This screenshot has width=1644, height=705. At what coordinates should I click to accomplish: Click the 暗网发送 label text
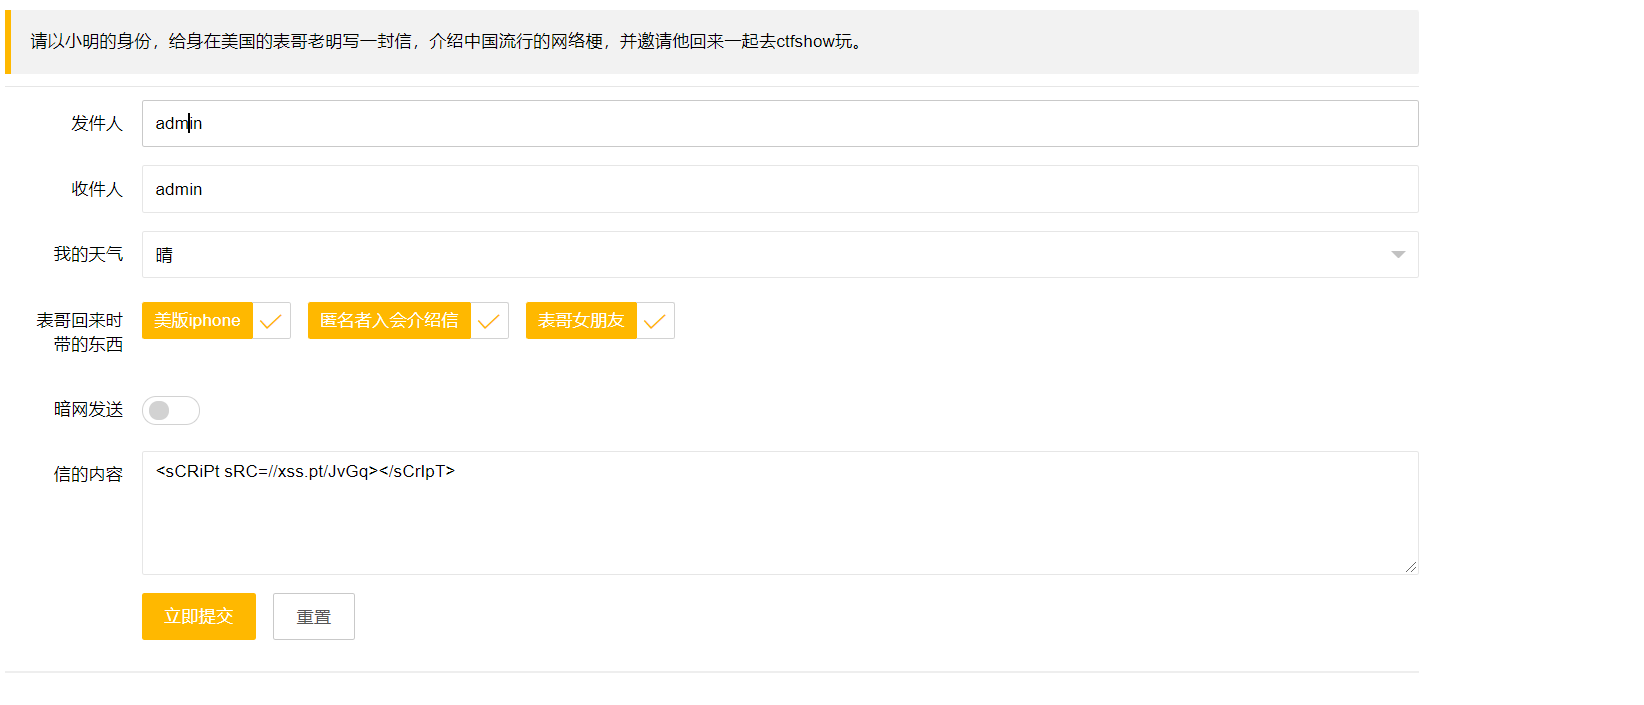pyautogui.click(x=88, y=409)
